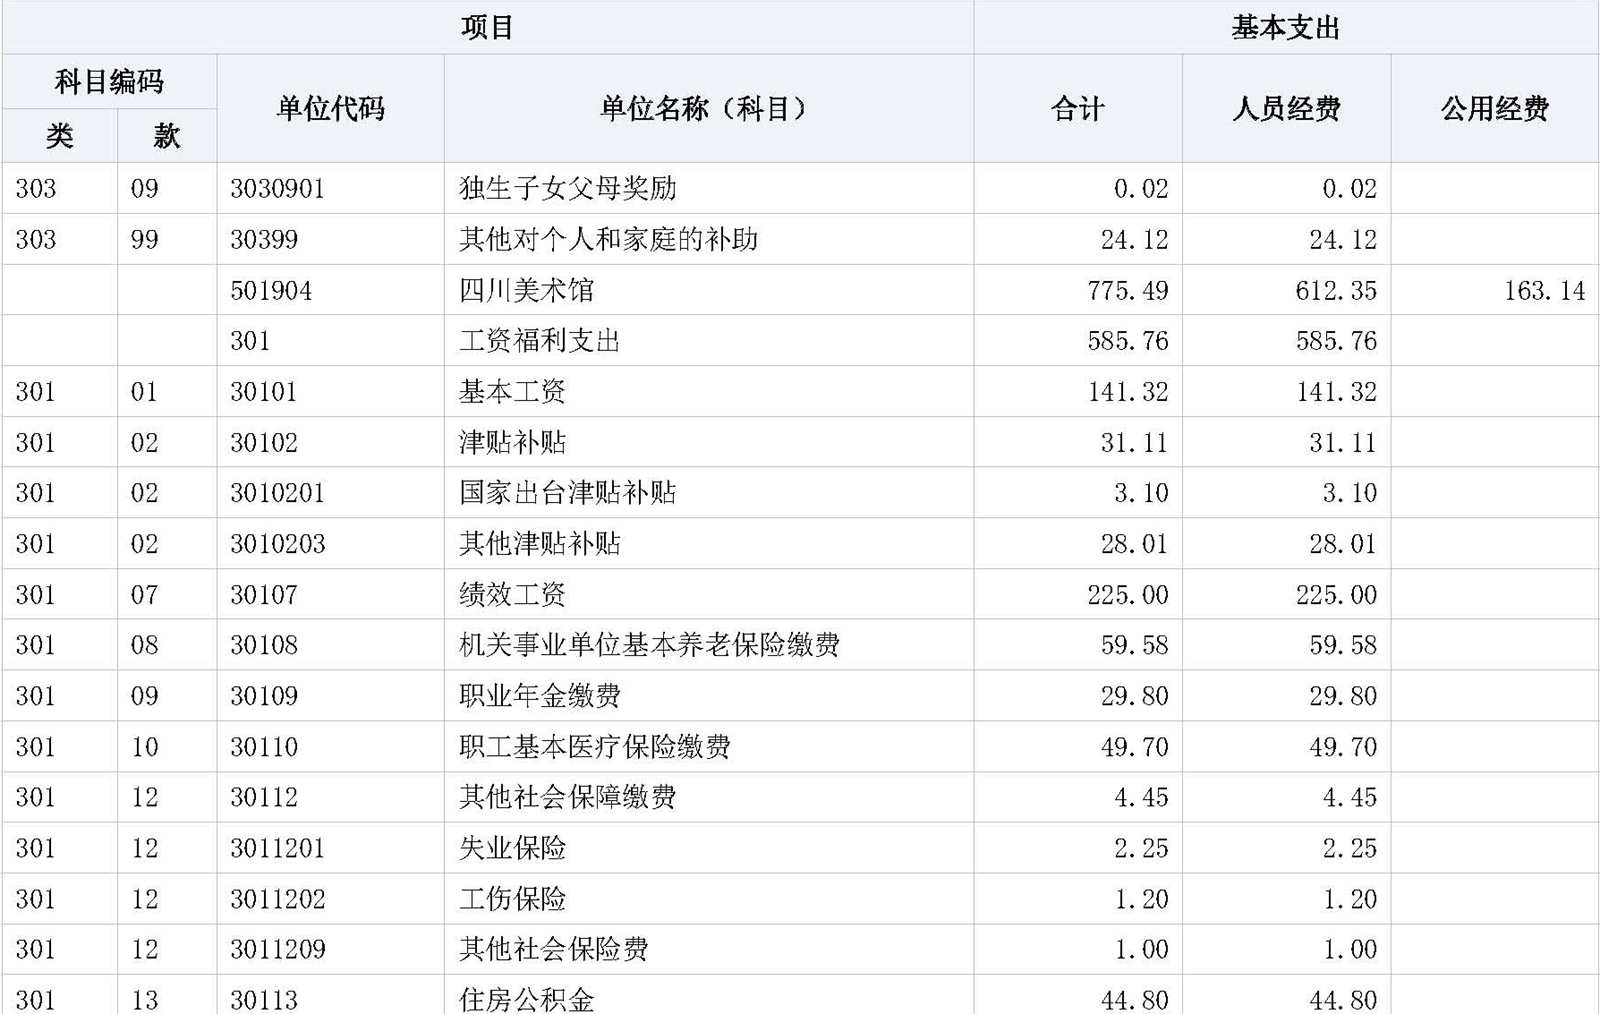Click 人员经费 value 0.02
Image resolution: width=1600 pixels, height=1014 pixels.
tap(1350, 189)
